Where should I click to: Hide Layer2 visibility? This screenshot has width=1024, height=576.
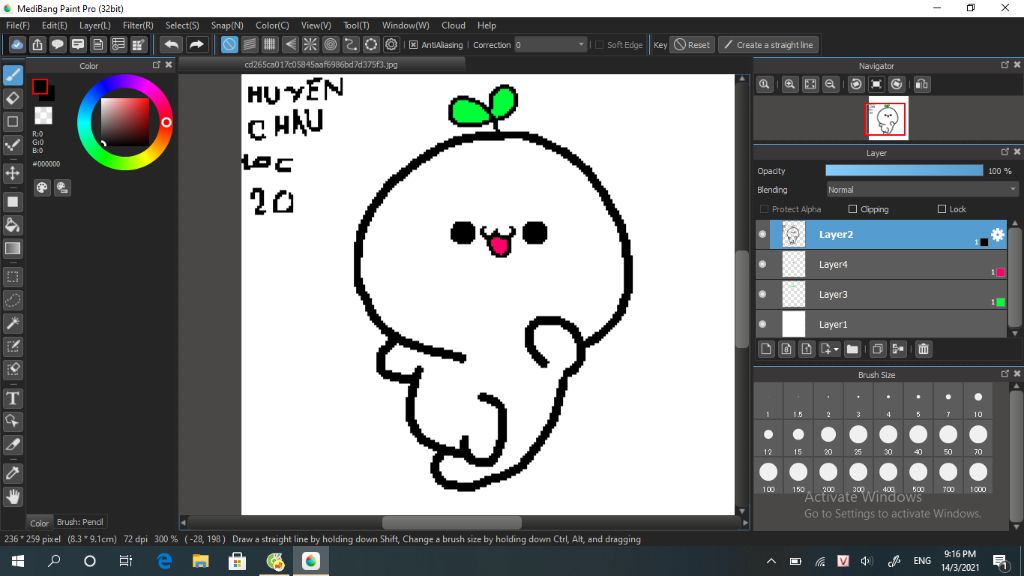[762, 234]
